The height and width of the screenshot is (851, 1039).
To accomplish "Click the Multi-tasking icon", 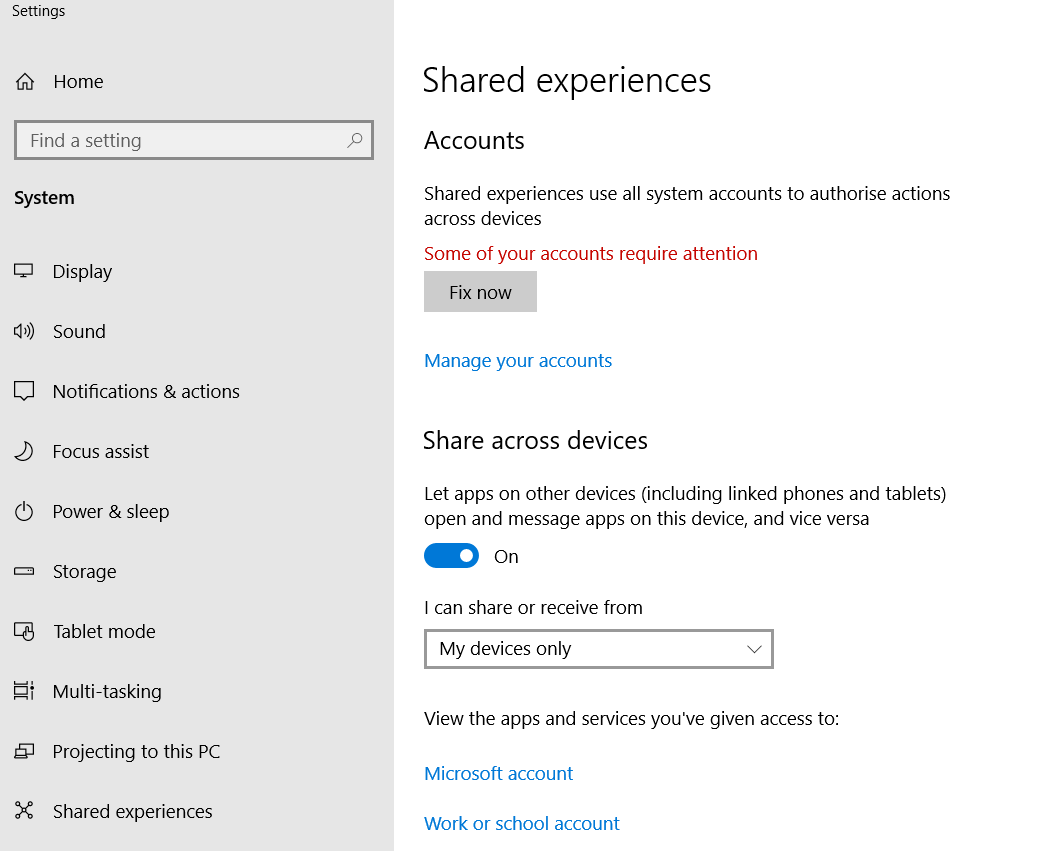I will (x=24, y=691).
